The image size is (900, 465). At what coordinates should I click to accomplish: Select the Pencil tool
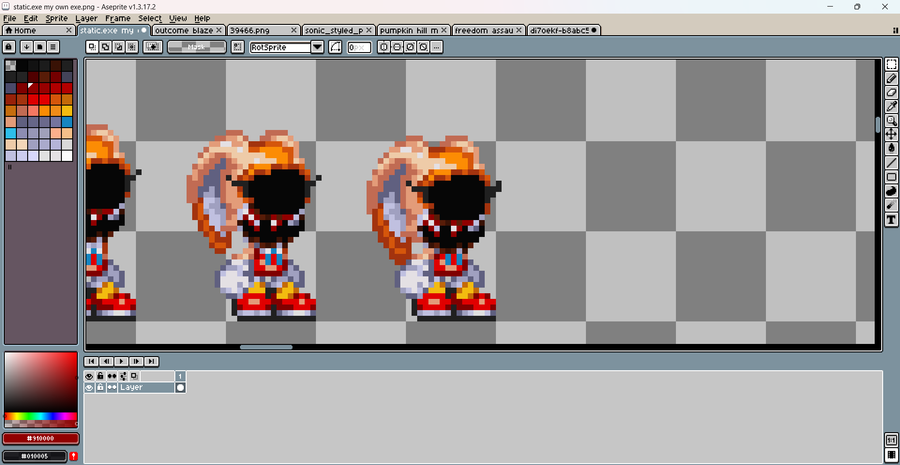click(x=891, y=78)
